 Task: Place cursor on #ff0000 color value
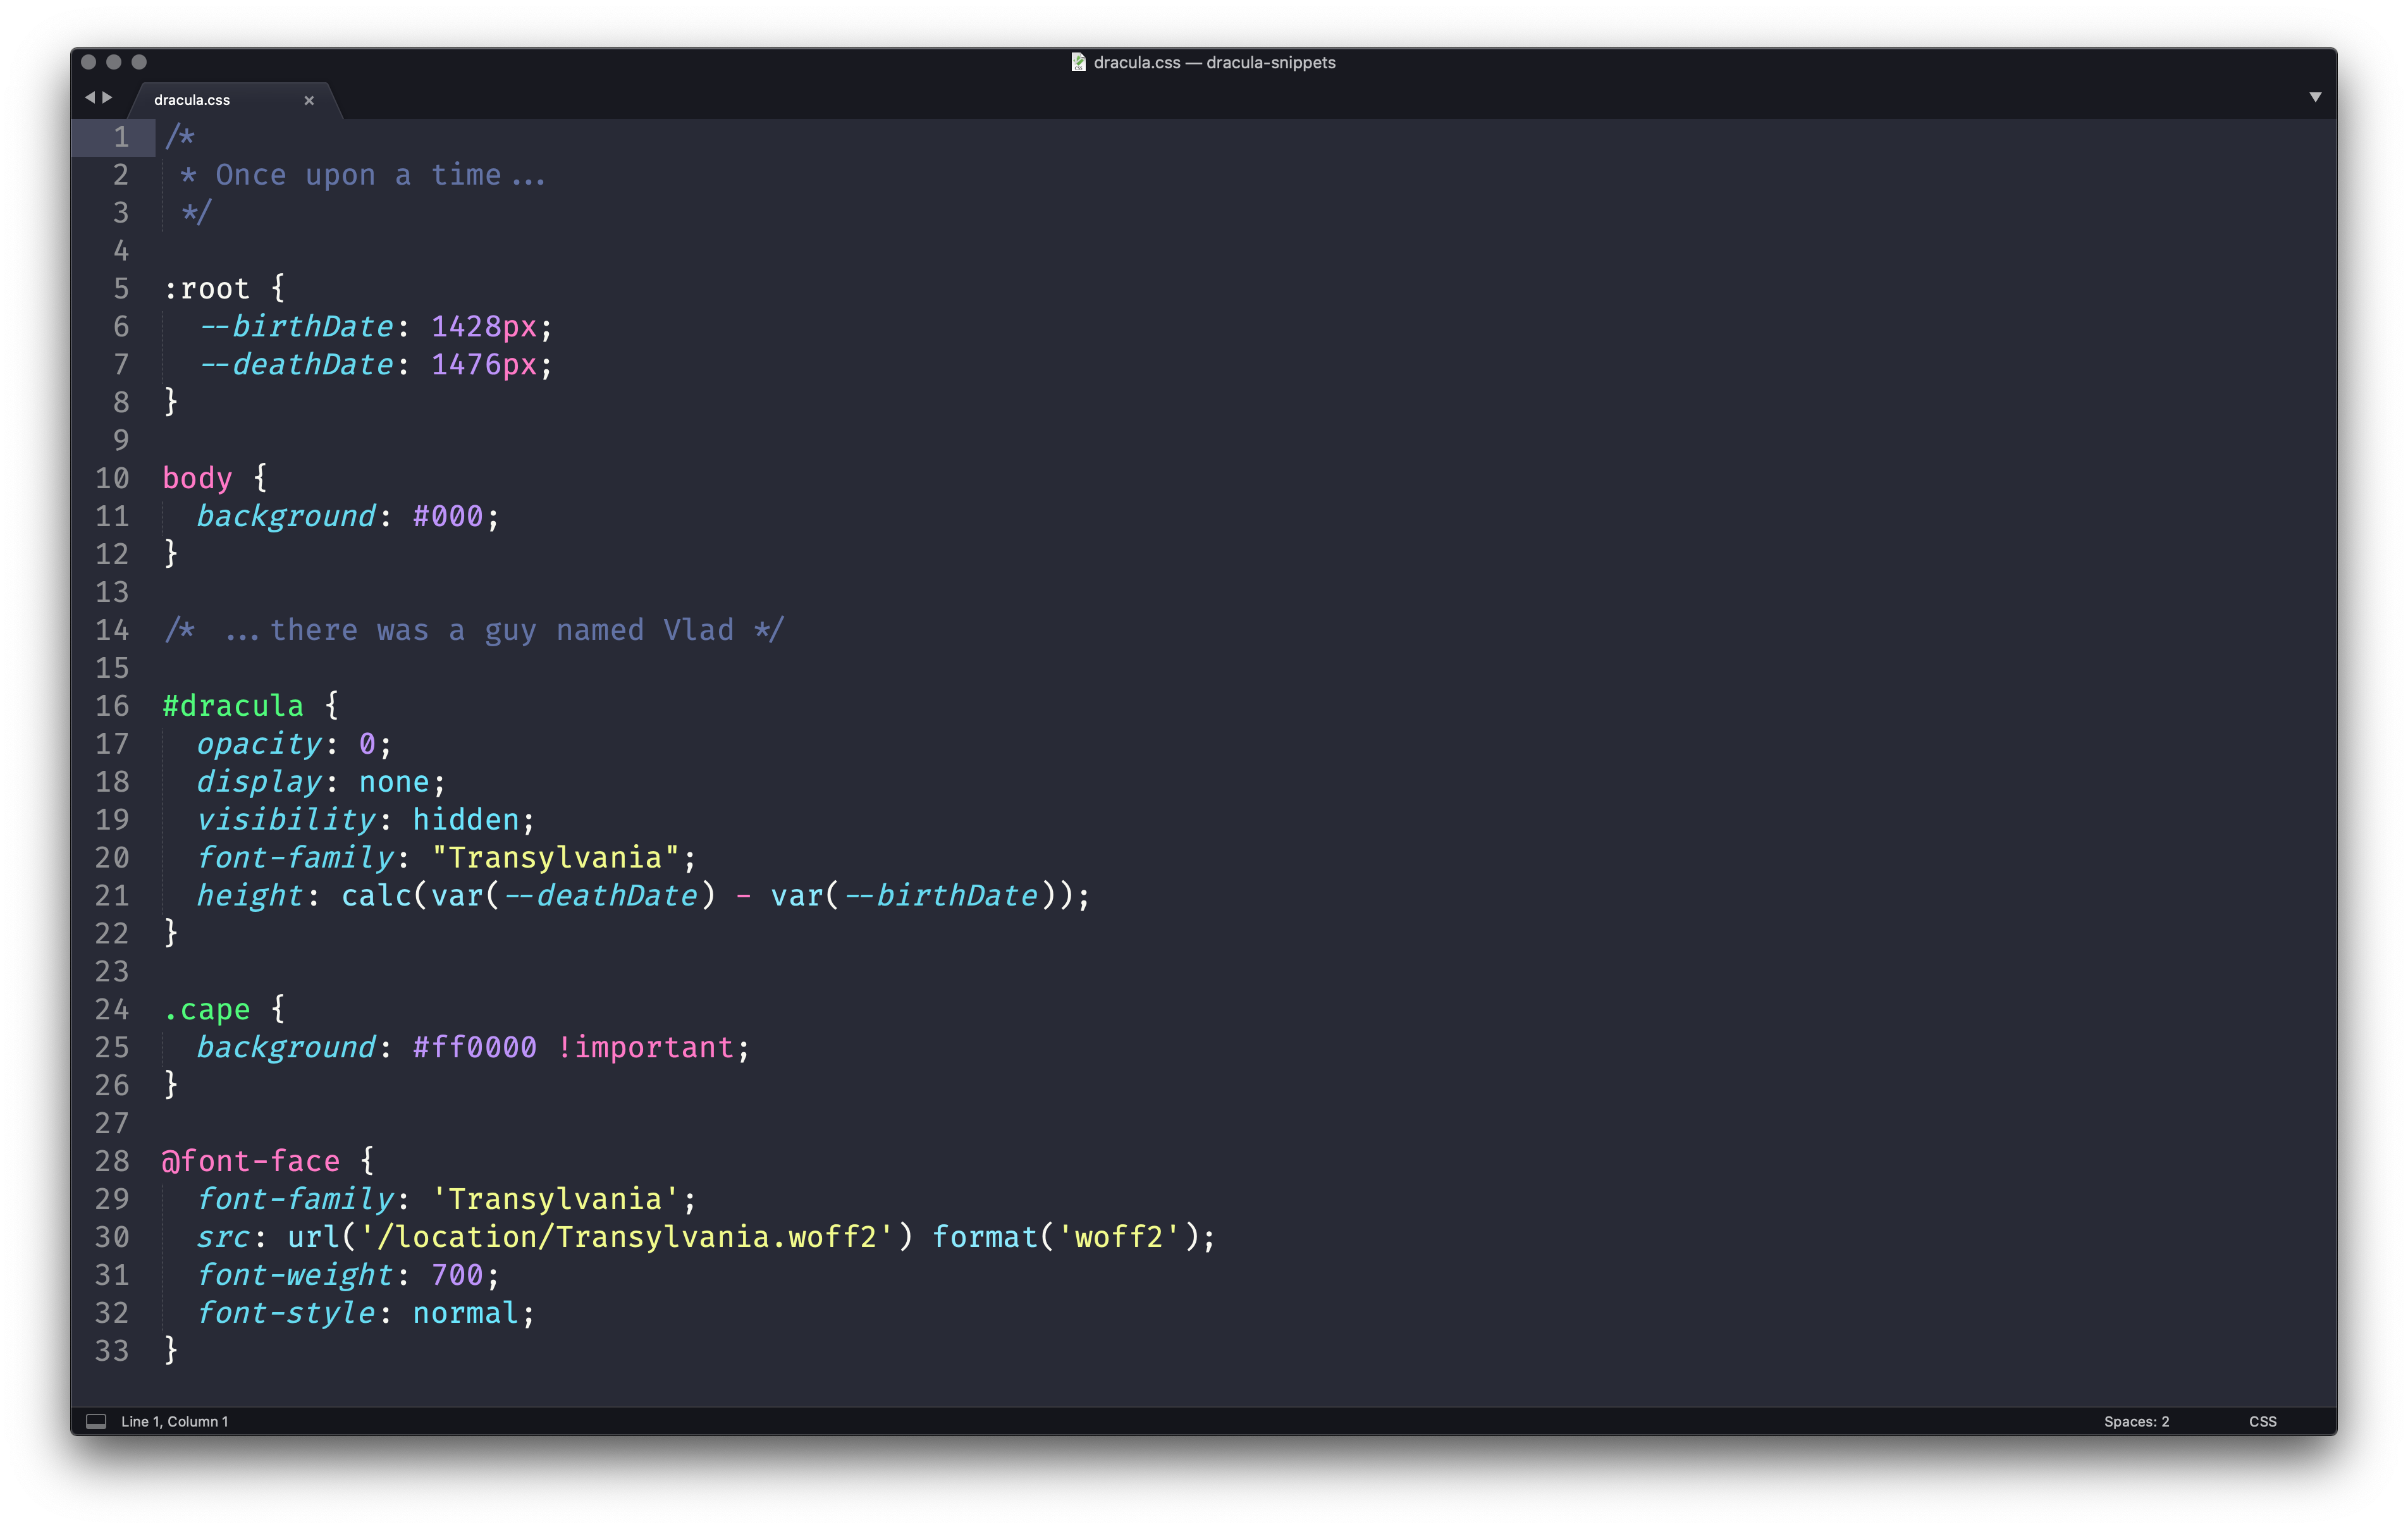(474, 1047)
